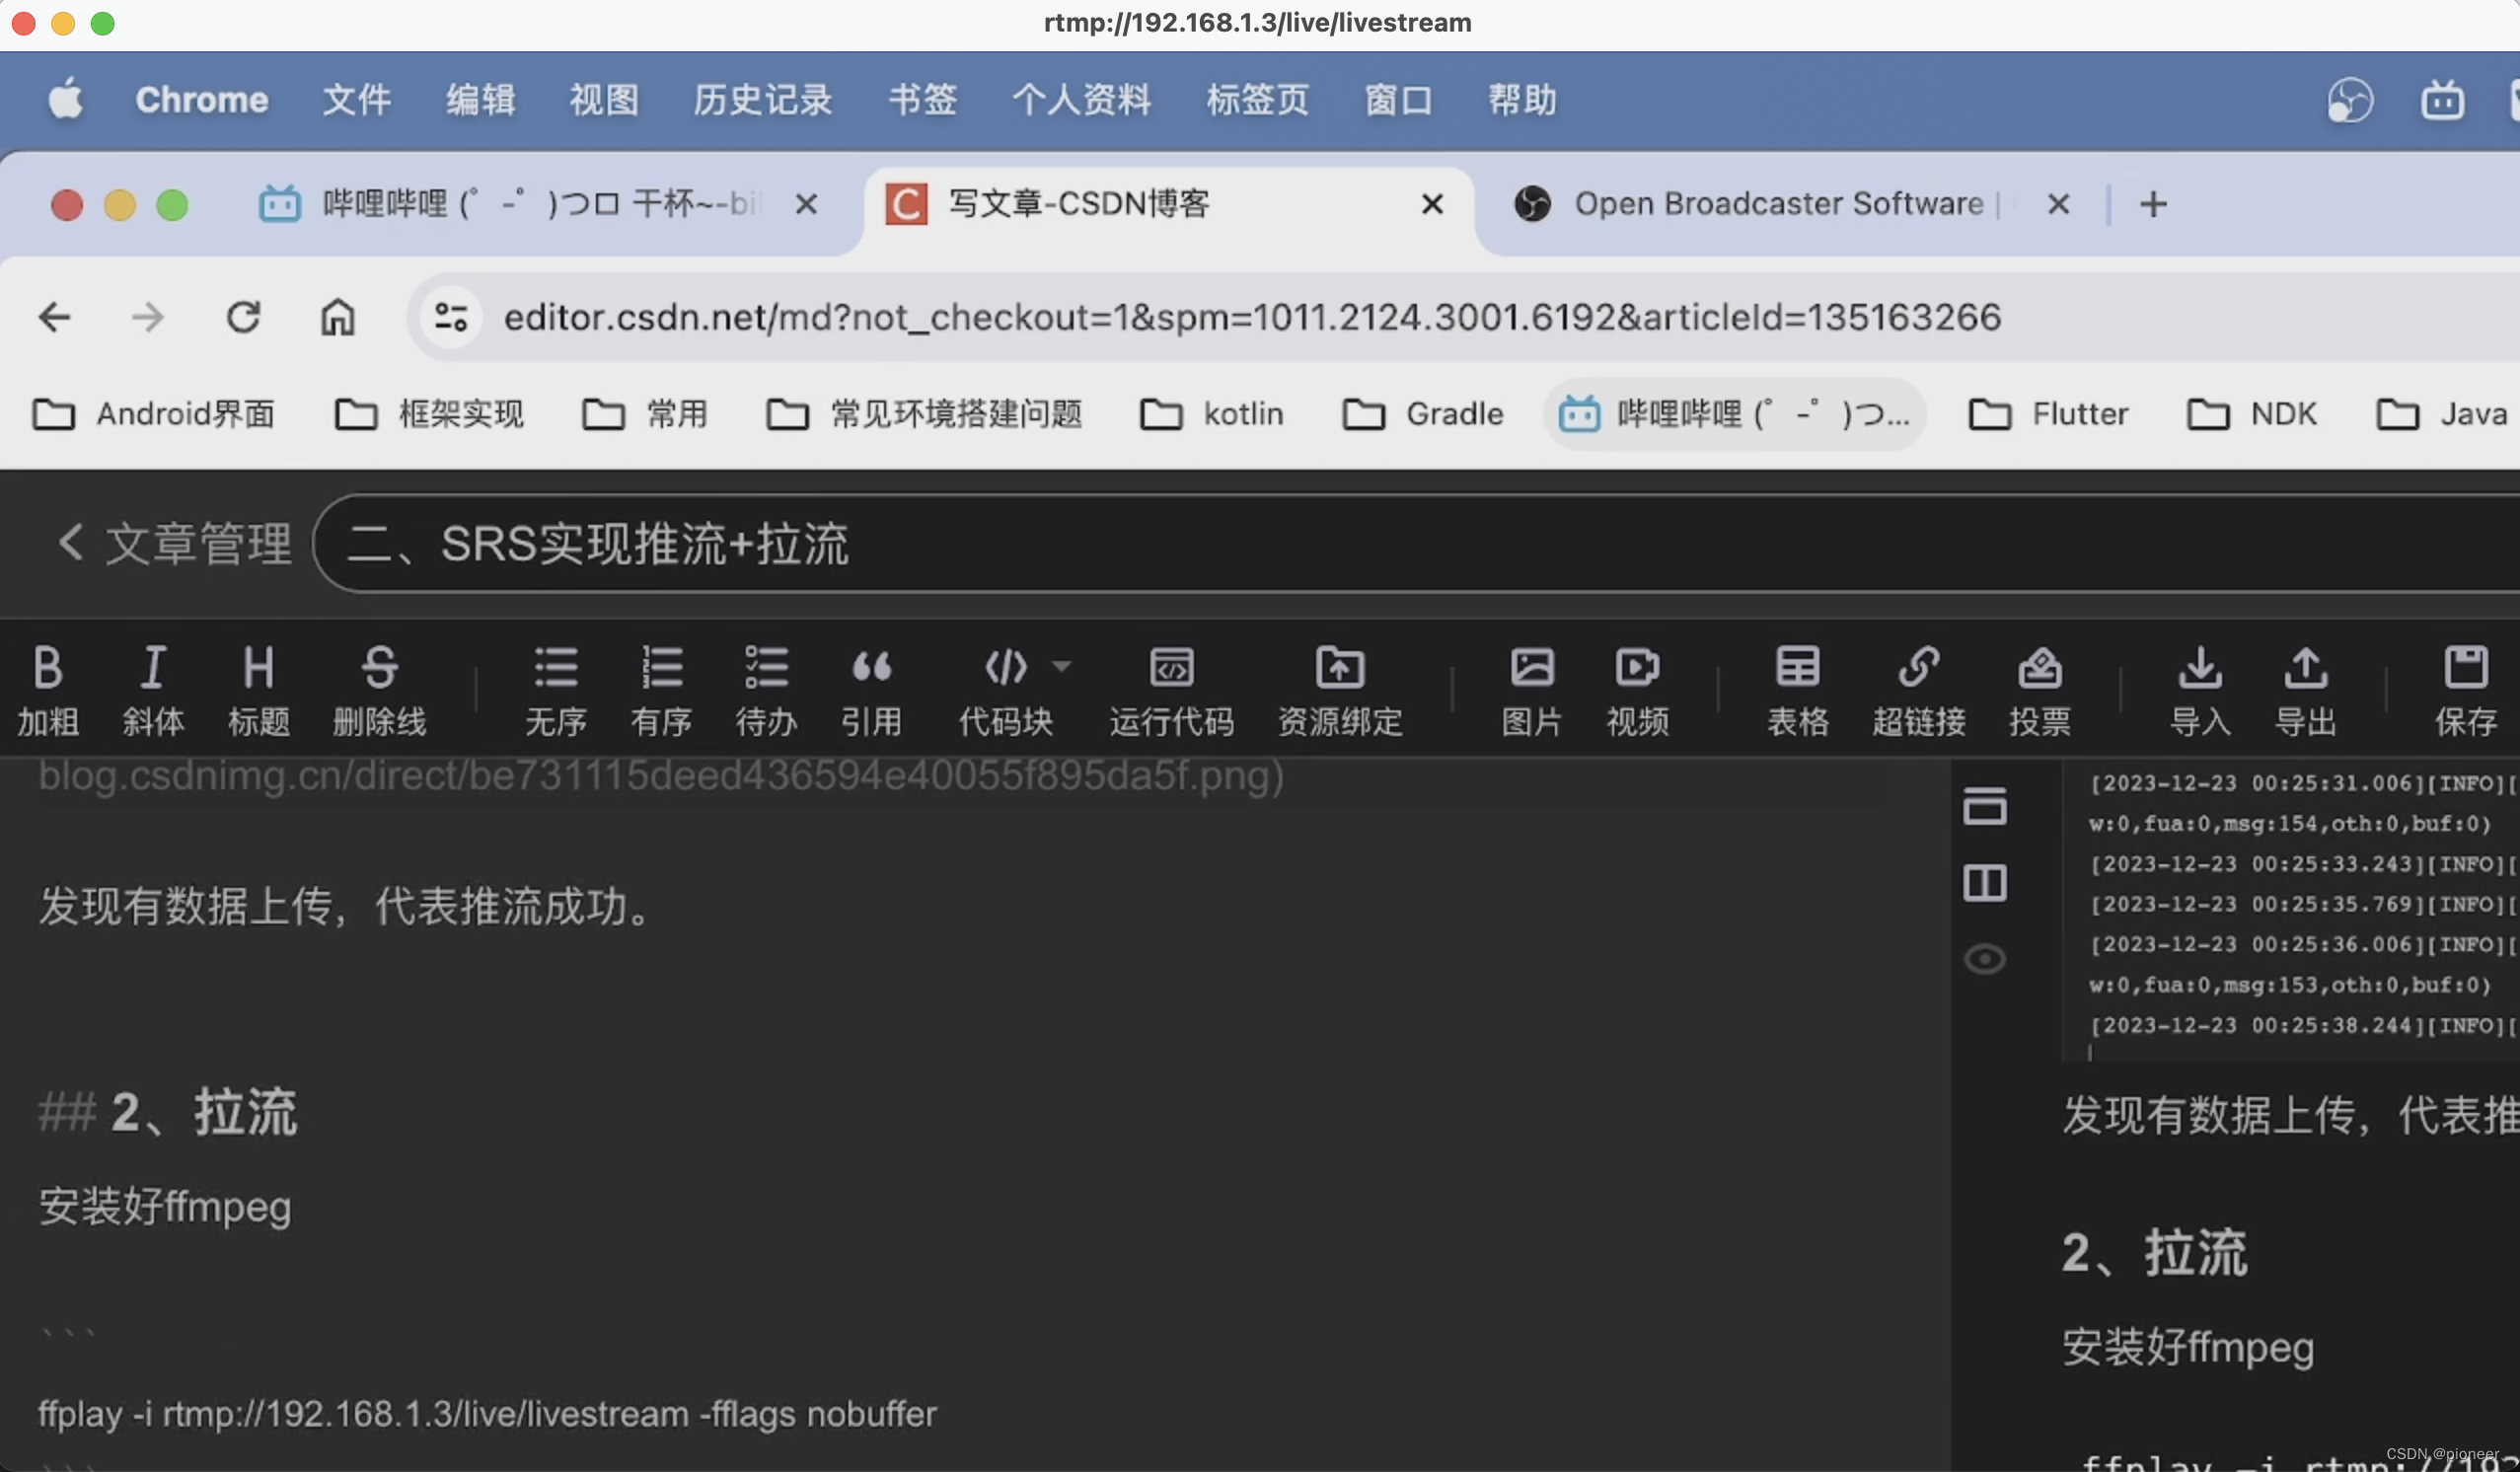Image resolution: width=2520 pixels, height=1472 pixels.
Task: Open the 帮助 menu
Action: [x=1522, y=100]
